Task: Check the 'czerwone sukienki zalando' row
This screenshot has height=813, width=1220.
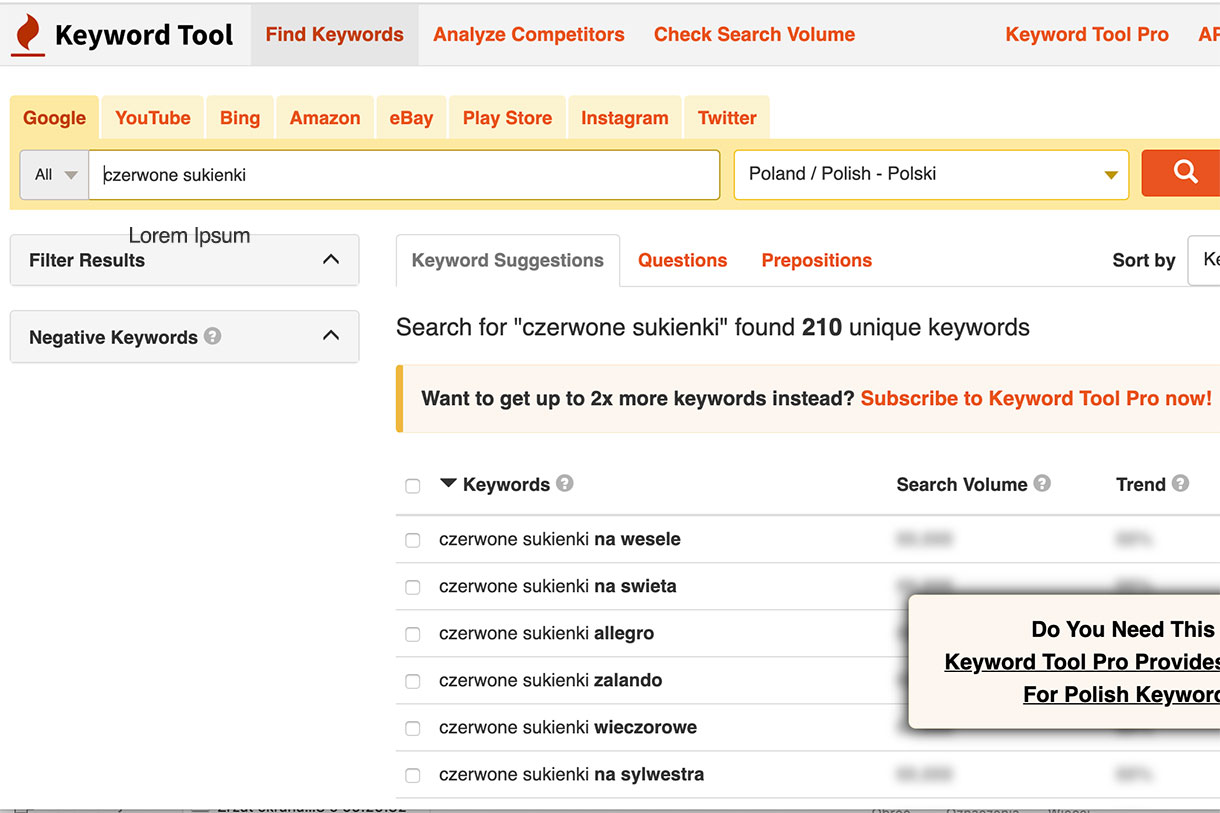Action: click(412, 681)
